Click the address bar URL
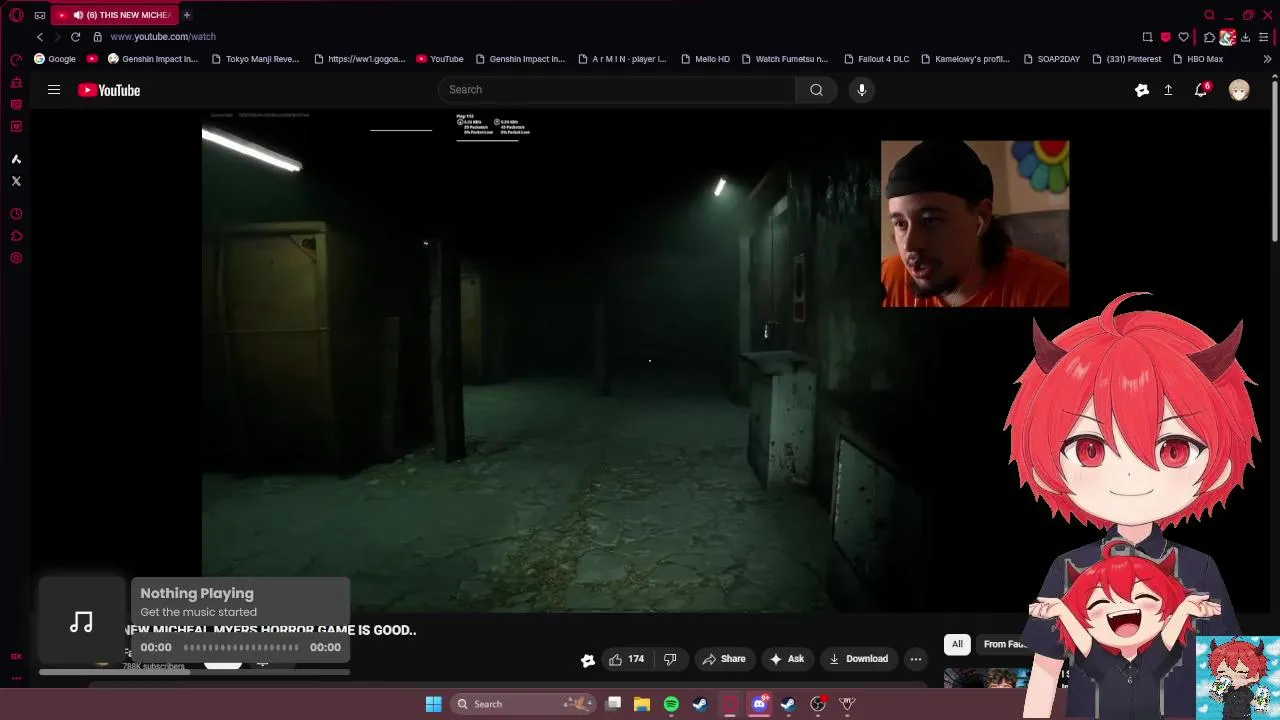This screenshot has height=720, width=1280. (163, 37)
